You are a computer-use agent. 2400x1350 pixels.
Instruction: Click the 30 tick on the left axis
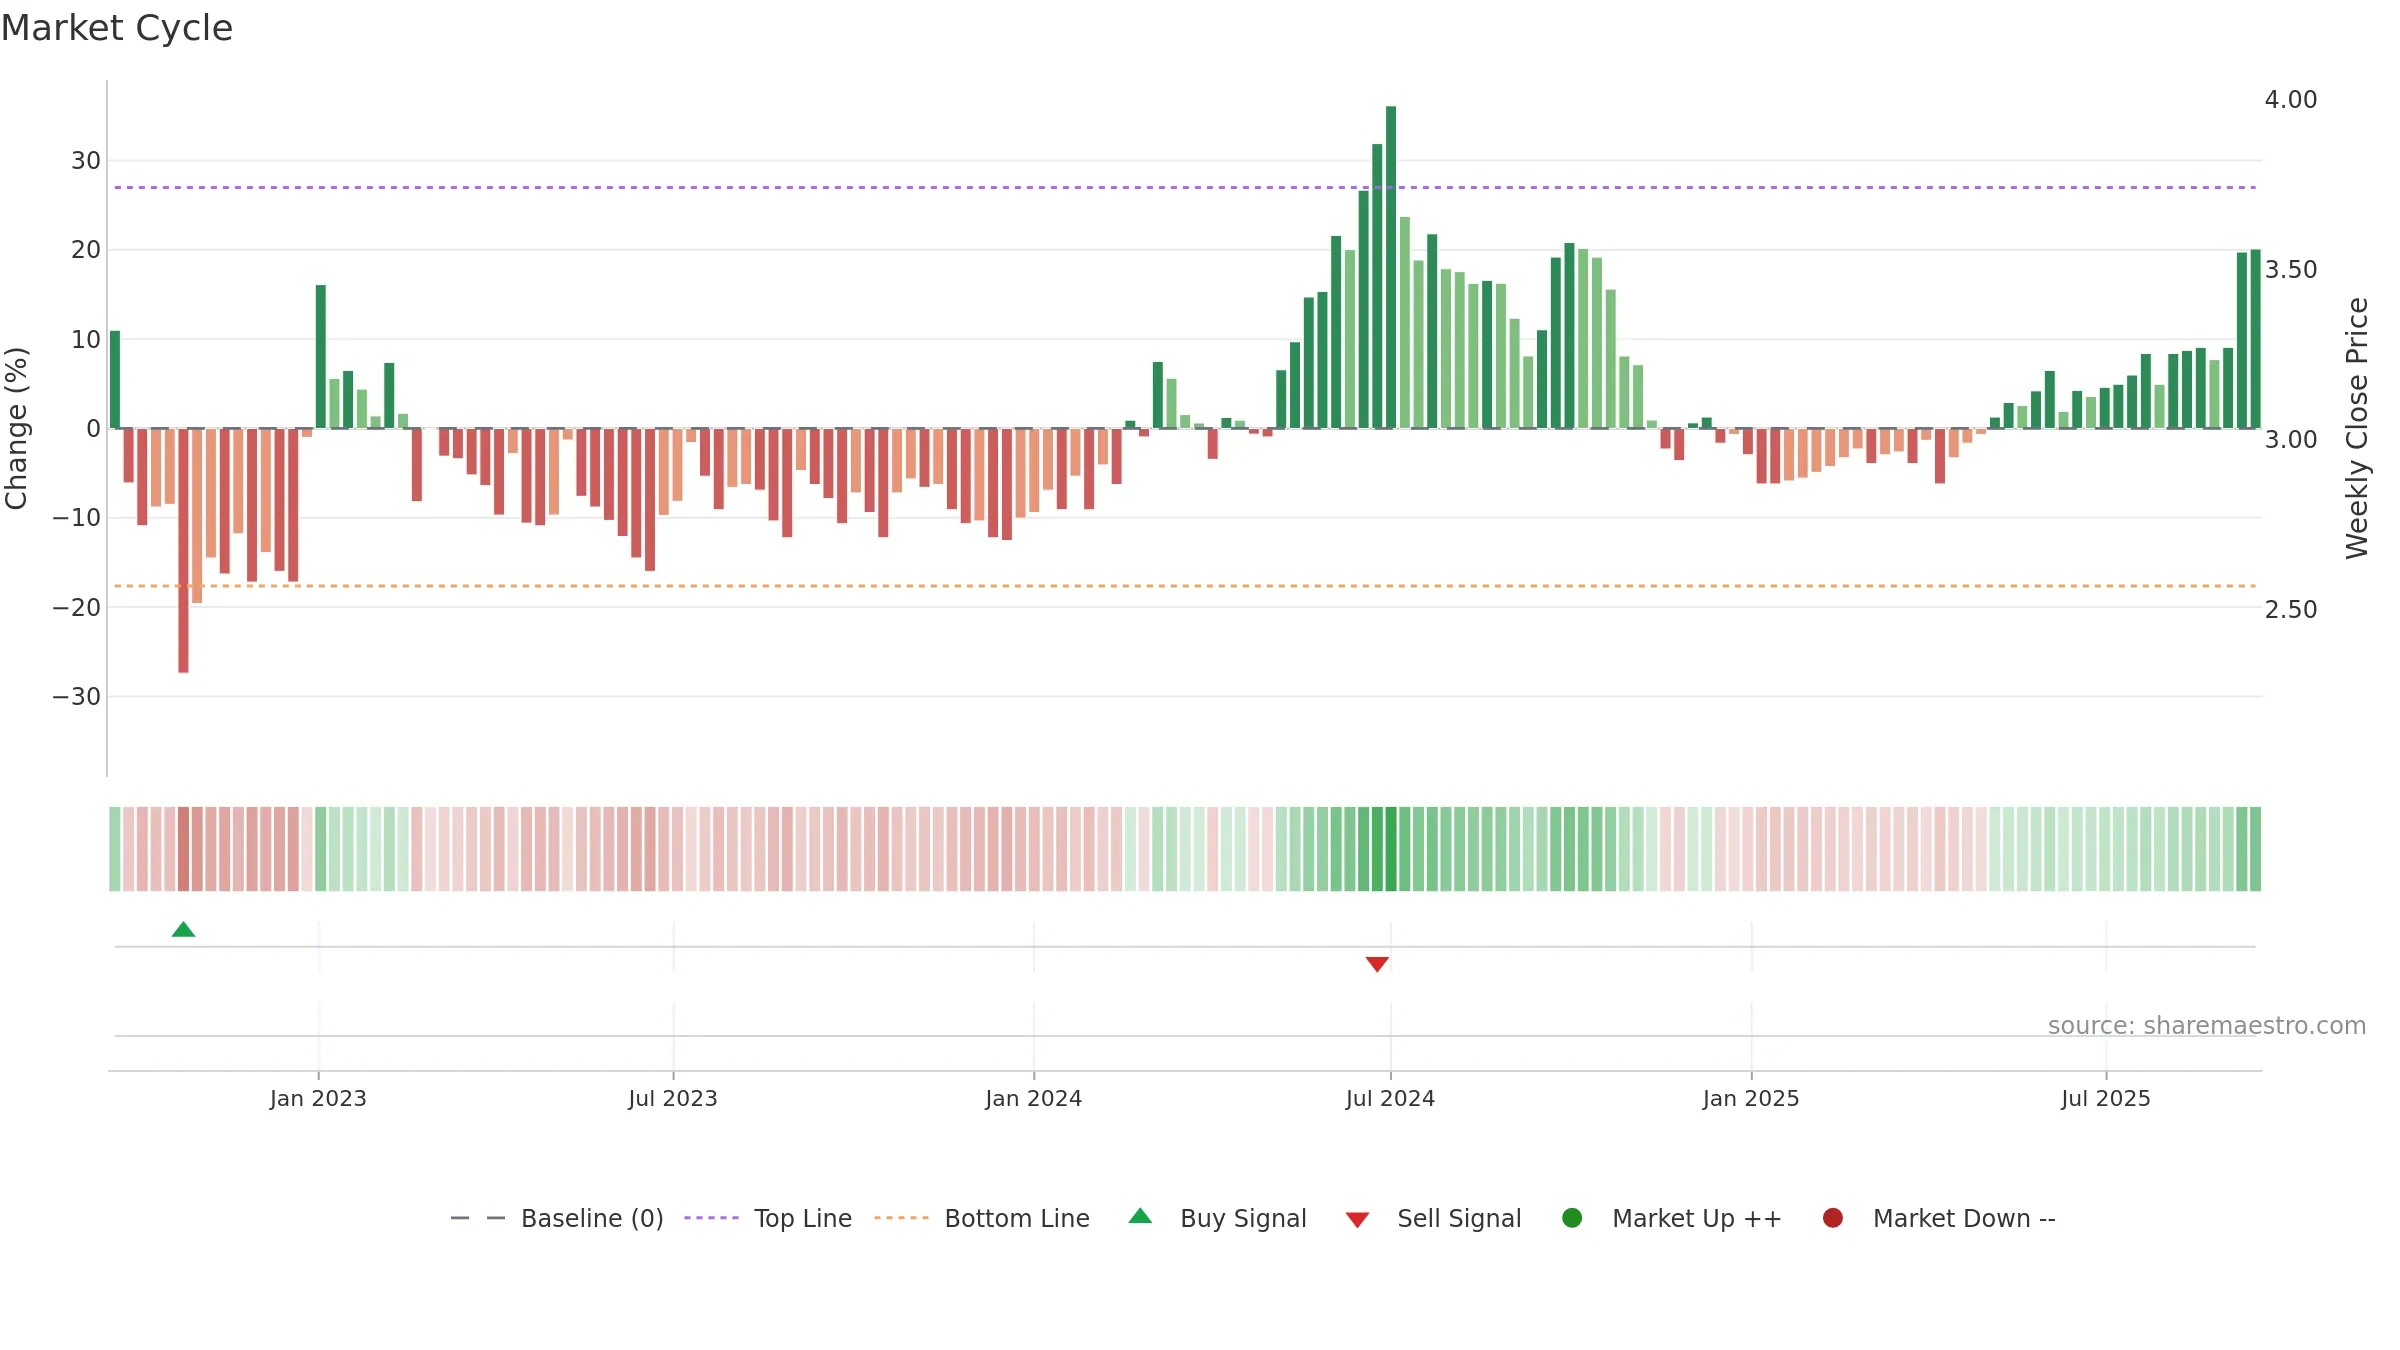[x=86, y=161]
